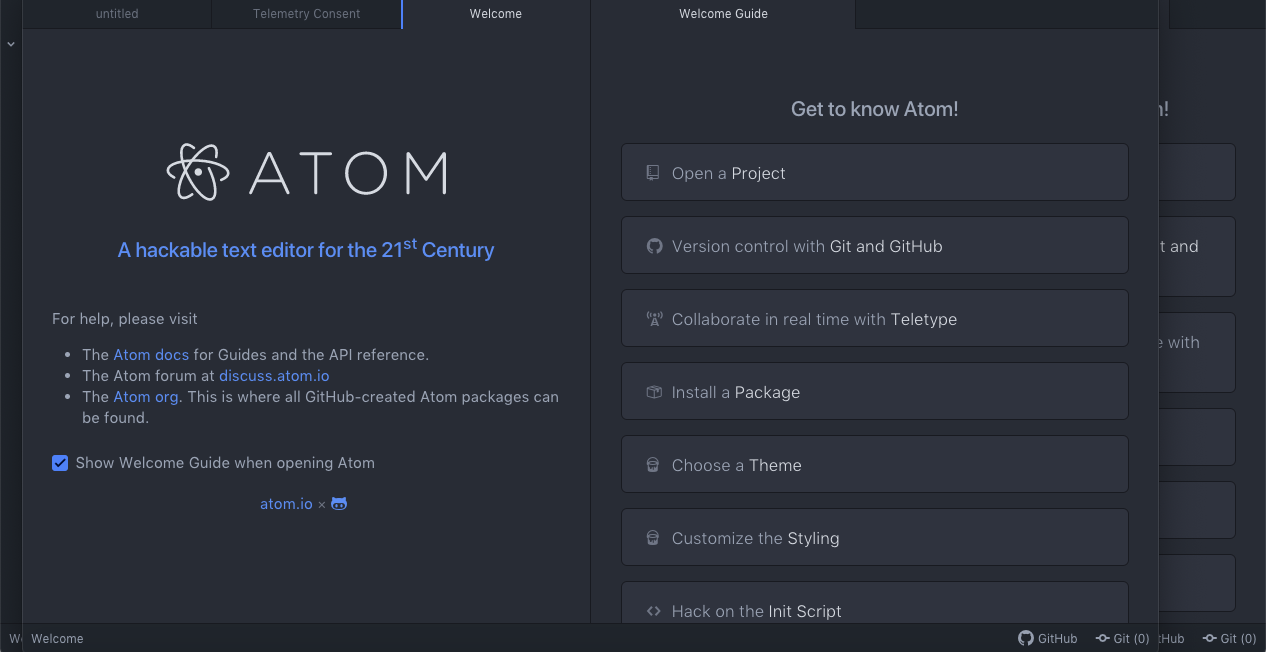Uncheck Show Welcome Guide when opening Atom
This screenshot has height=652, width=1266.
point(60,463)
